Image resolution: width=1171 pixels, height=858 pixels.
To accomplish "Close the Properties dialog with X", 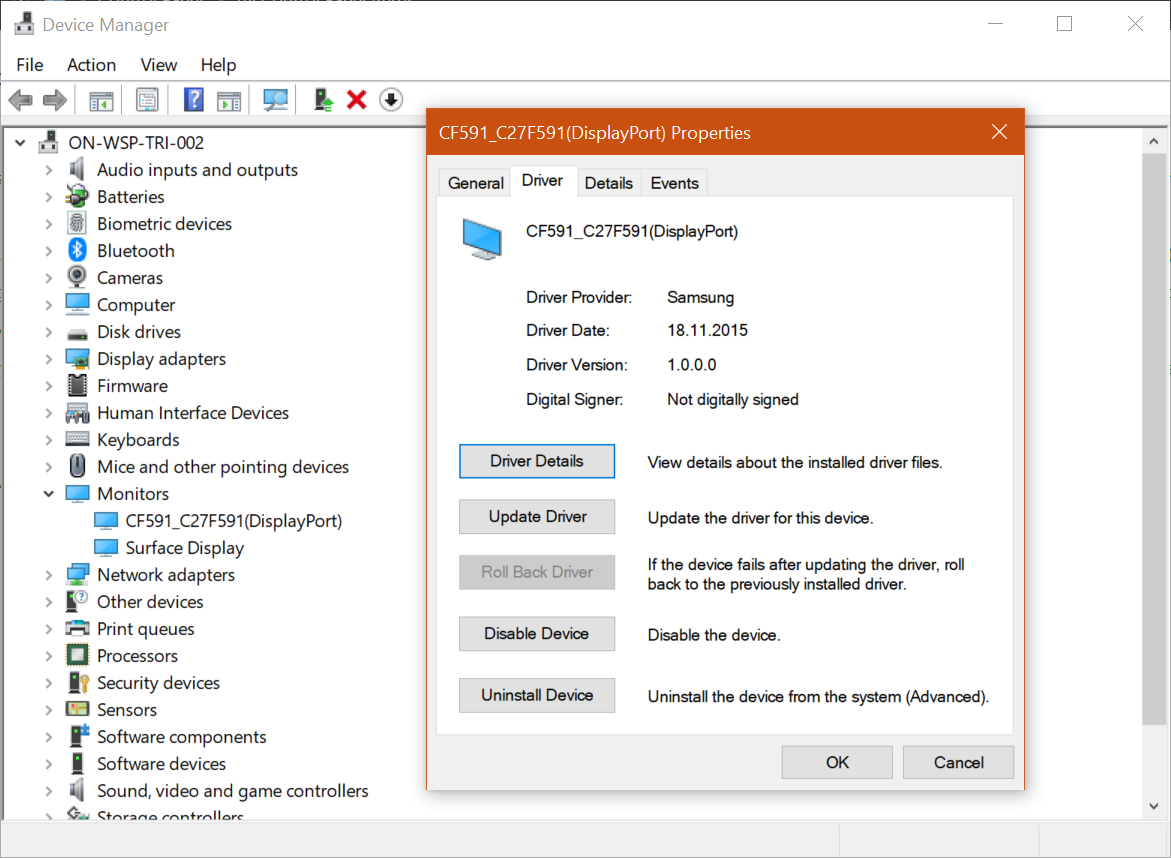I will click(999, 132).
